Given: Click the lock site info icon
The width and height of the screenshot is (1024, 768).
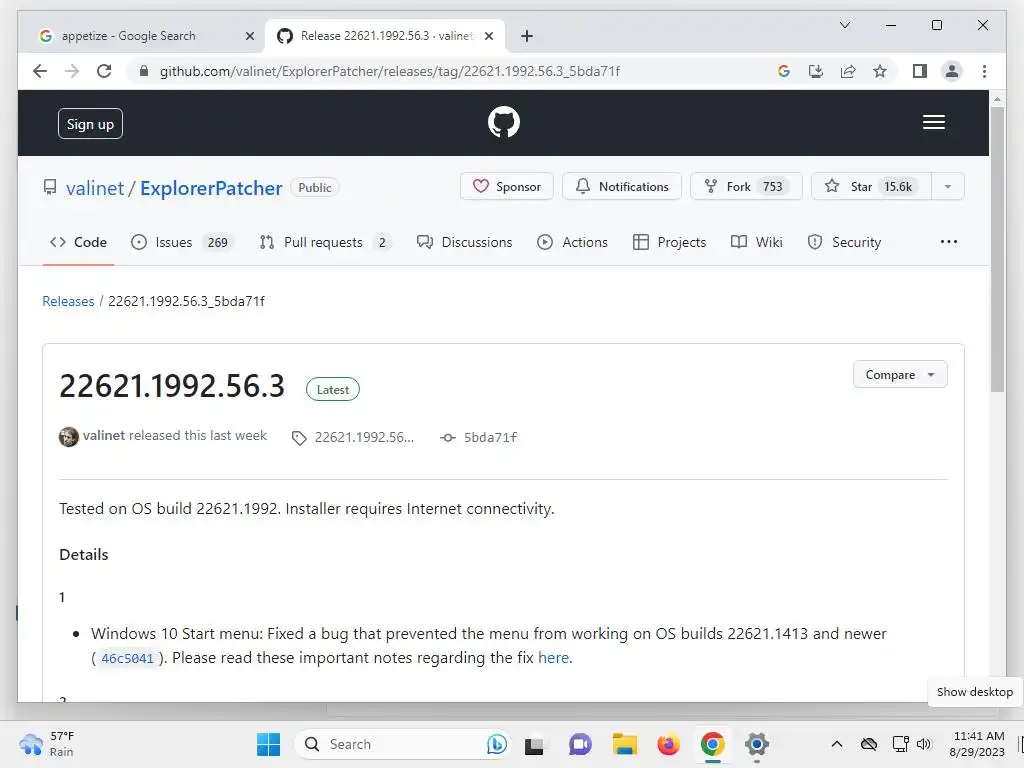Looking at the screenshot, I should coord(144,71).
